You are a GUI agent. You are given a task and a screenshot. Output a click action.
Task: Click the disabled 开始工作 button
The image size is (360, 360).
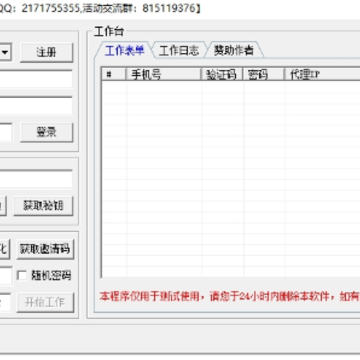pyautogui.click(x=45, y=302)
